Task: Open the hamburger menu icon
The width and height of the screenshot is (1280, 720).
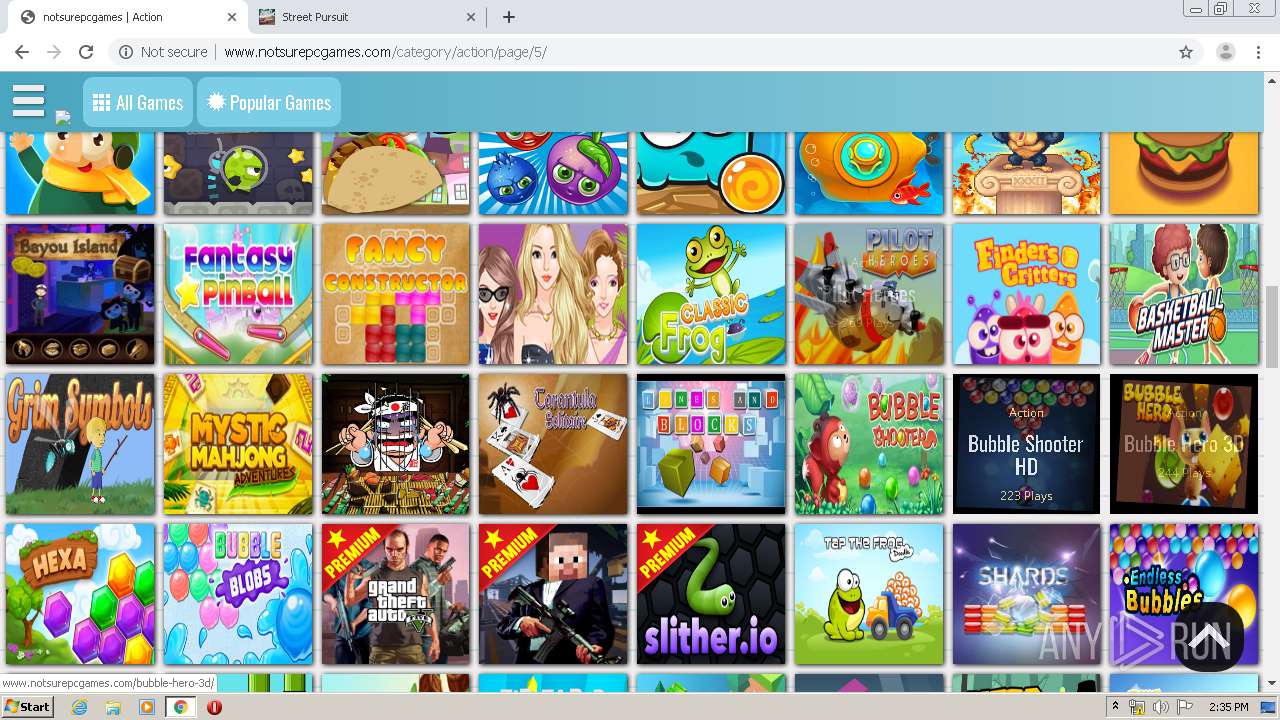Action: [29, 101]
